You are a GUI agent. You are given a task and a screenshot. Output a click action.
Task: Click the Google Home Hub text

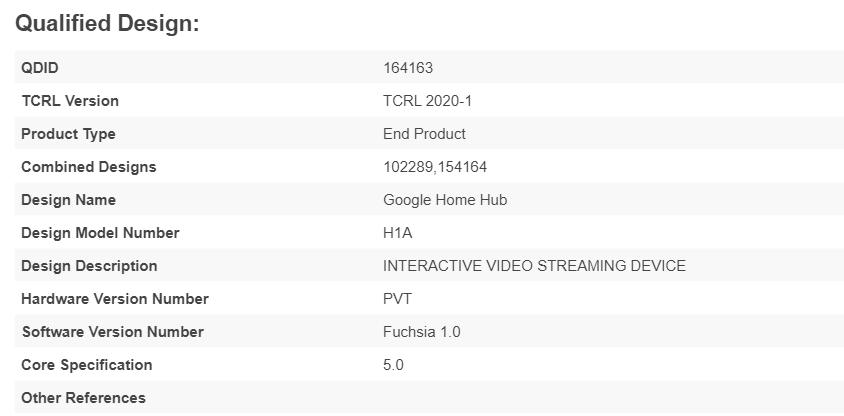point(445,200)
